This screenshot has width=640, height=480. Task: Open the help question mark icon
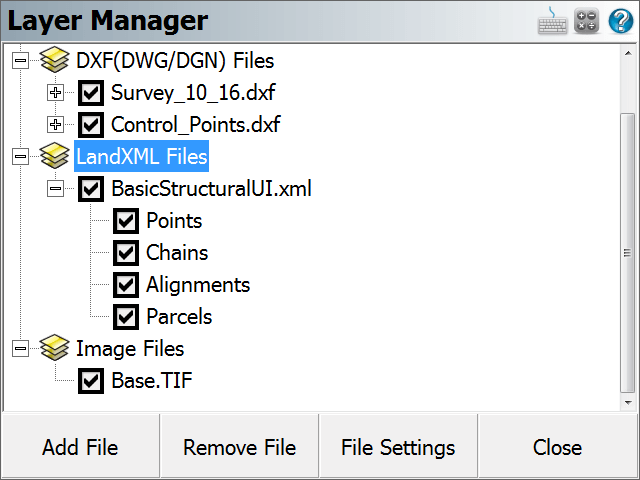tap(621, 20)
